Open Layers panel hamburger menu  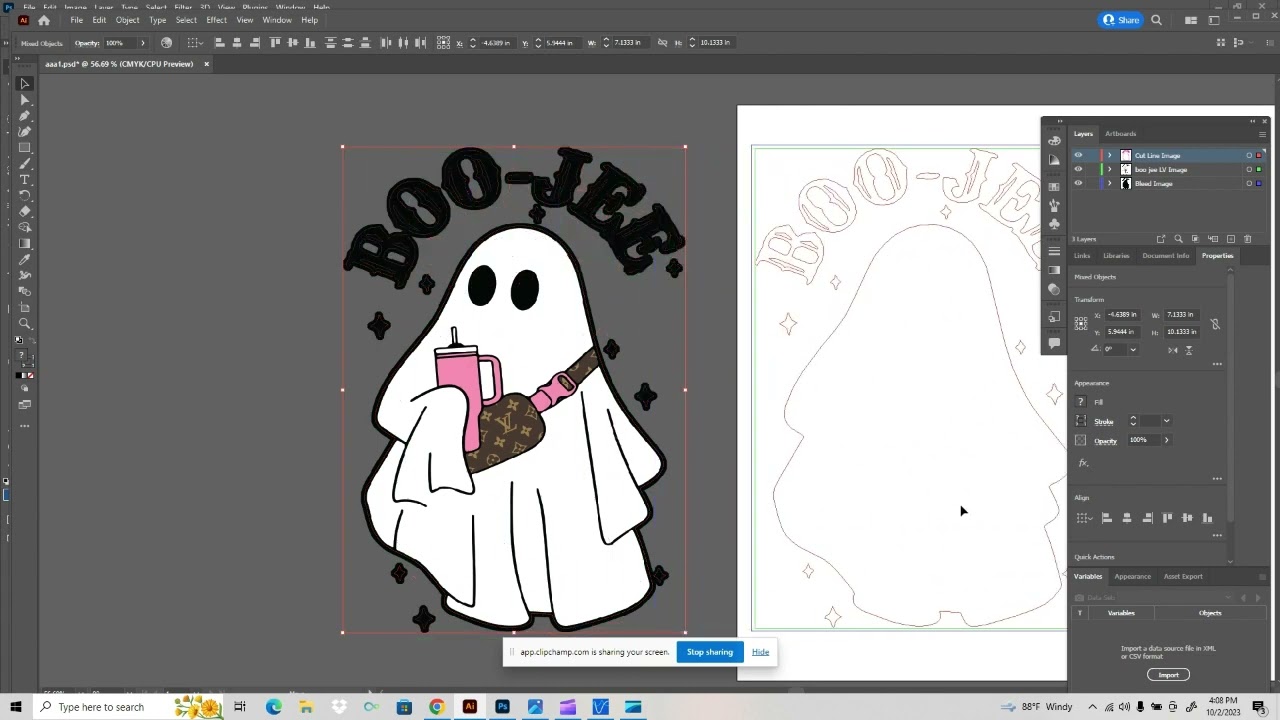tap(1261, 134)
